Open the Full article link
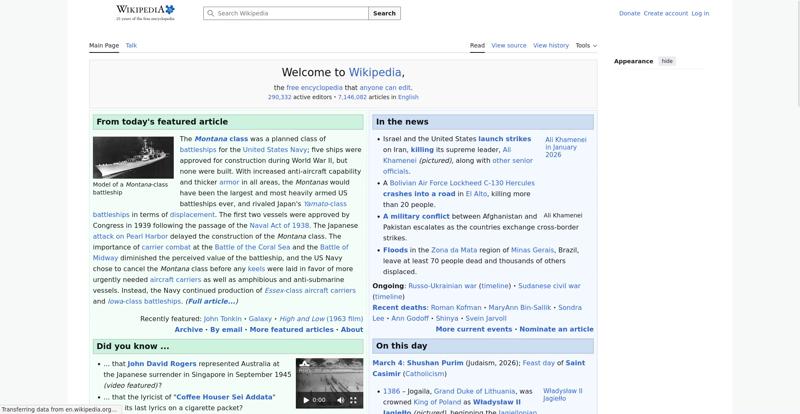Viewport: 800px width, 414px height. [x=211, y=301]
